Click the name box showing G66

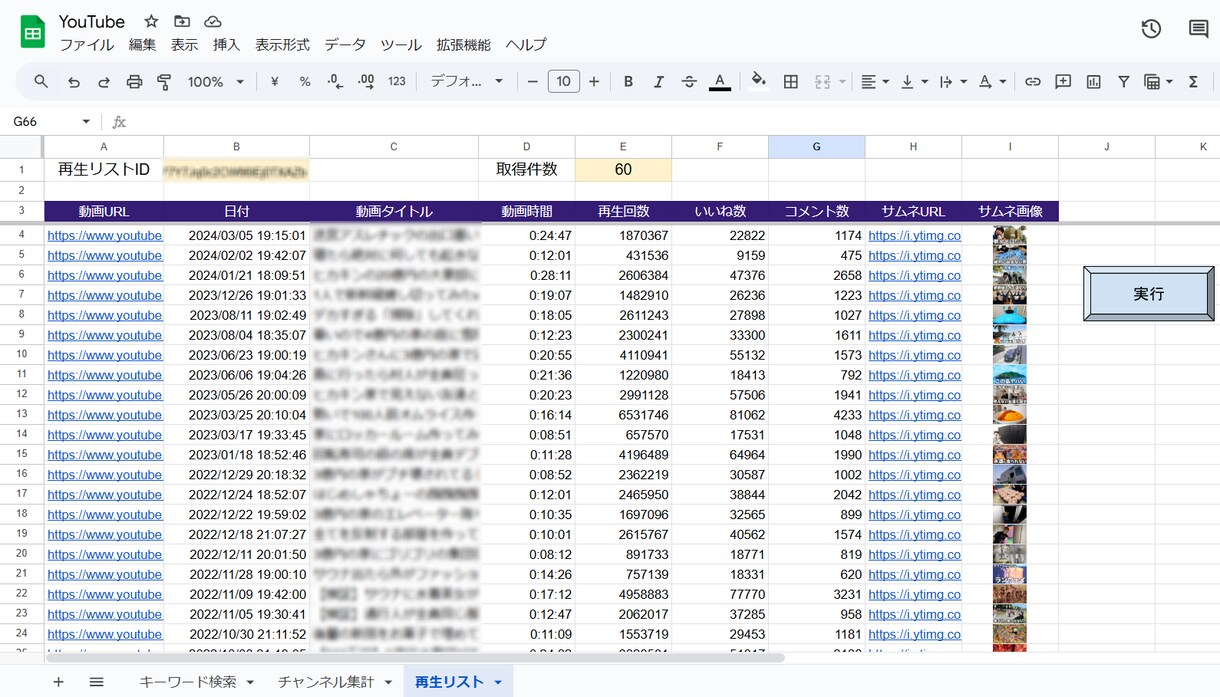click(50, 122)
